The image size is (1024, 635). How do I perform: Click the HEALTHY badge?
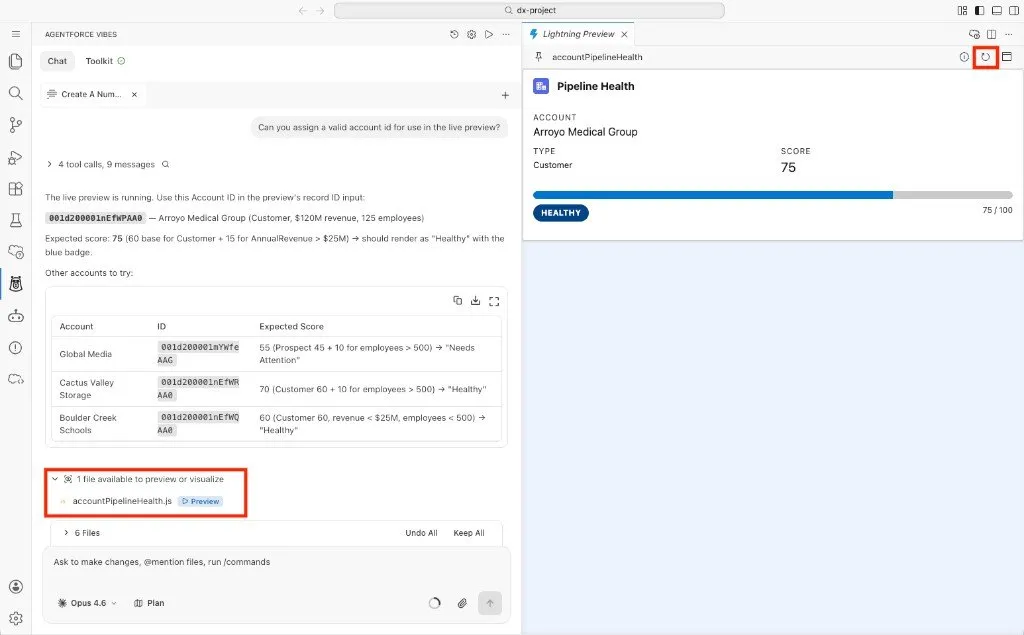[560, 213]
